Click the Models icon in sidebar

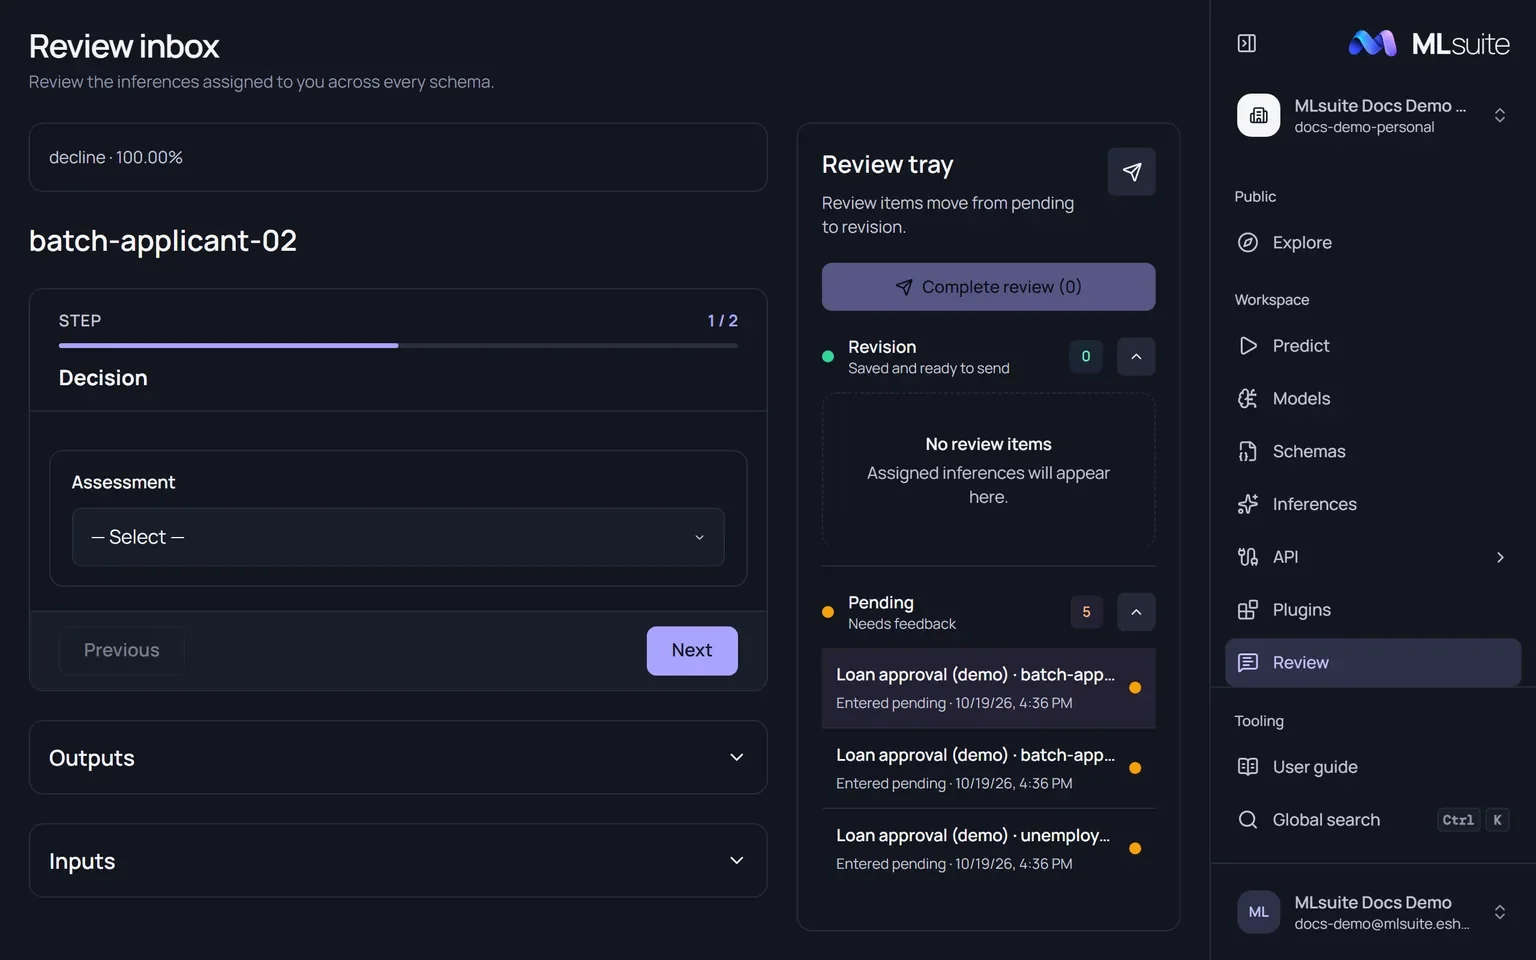point(1248,398)
